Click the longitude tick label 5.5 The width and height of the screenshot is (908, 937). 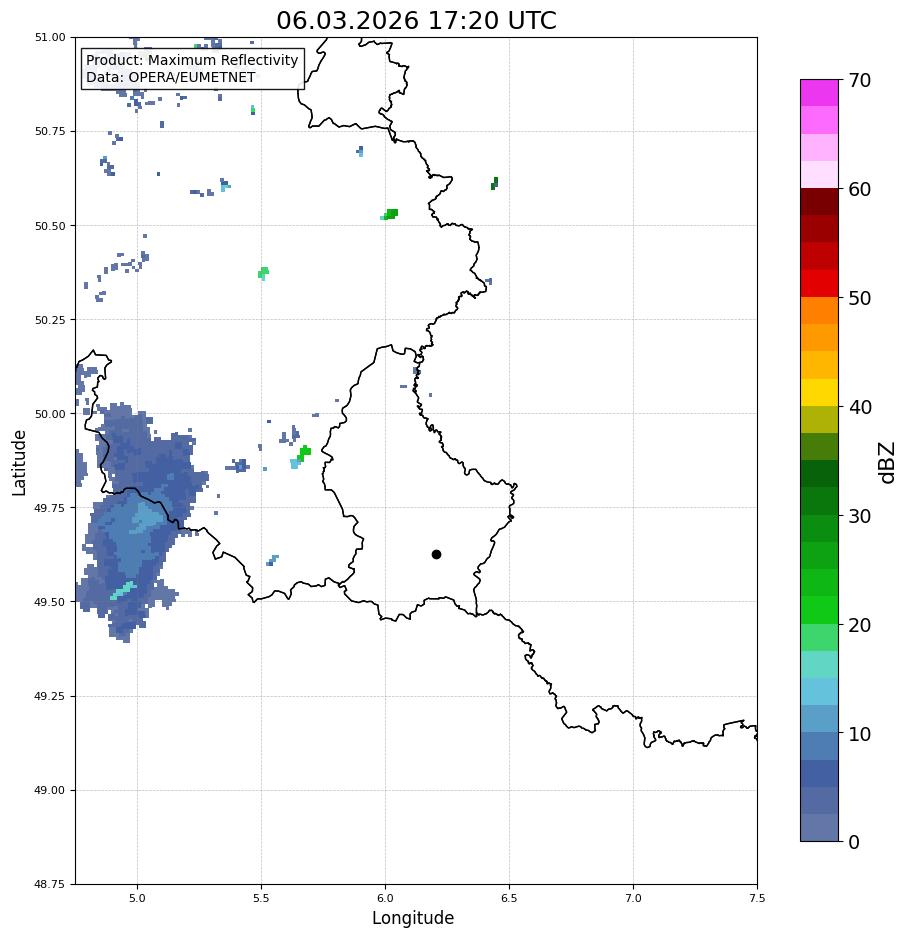pyautogui.click(x=261, y=898)
